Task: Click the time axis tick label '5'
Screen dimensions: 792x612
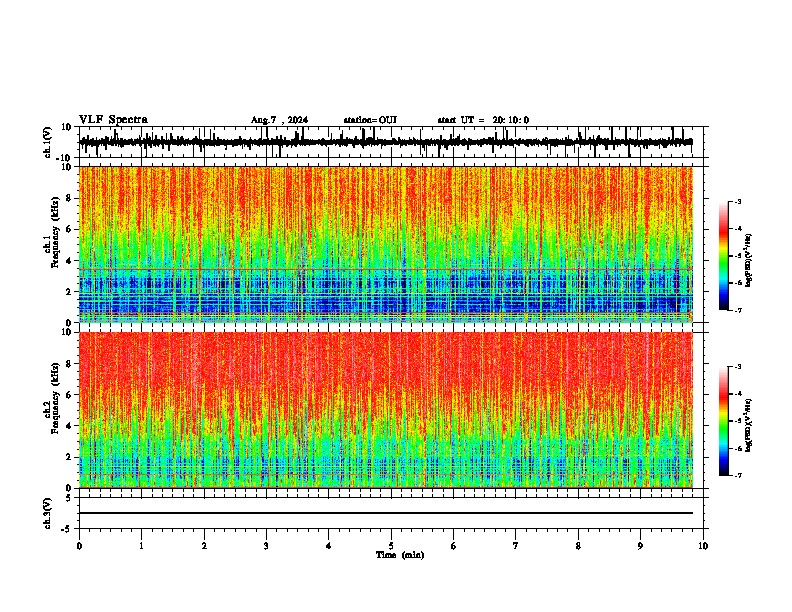Action: 391,546
